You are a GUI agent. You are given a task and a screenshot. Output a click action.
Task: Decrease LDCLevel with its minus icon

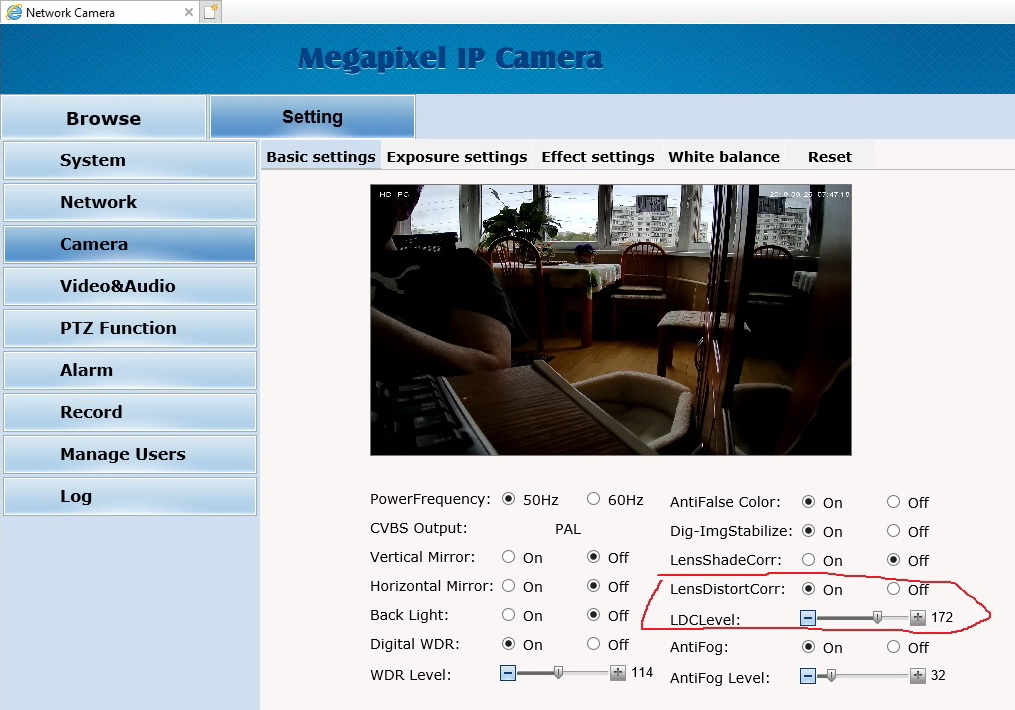click(808, 618)
